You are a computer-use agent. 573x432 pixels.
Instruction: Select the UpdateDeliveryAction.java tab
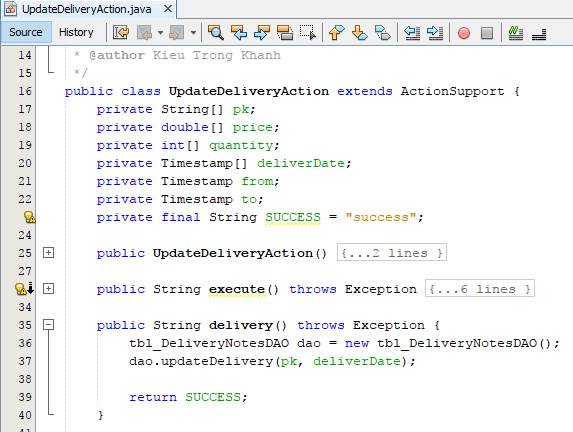click(88, 9)
